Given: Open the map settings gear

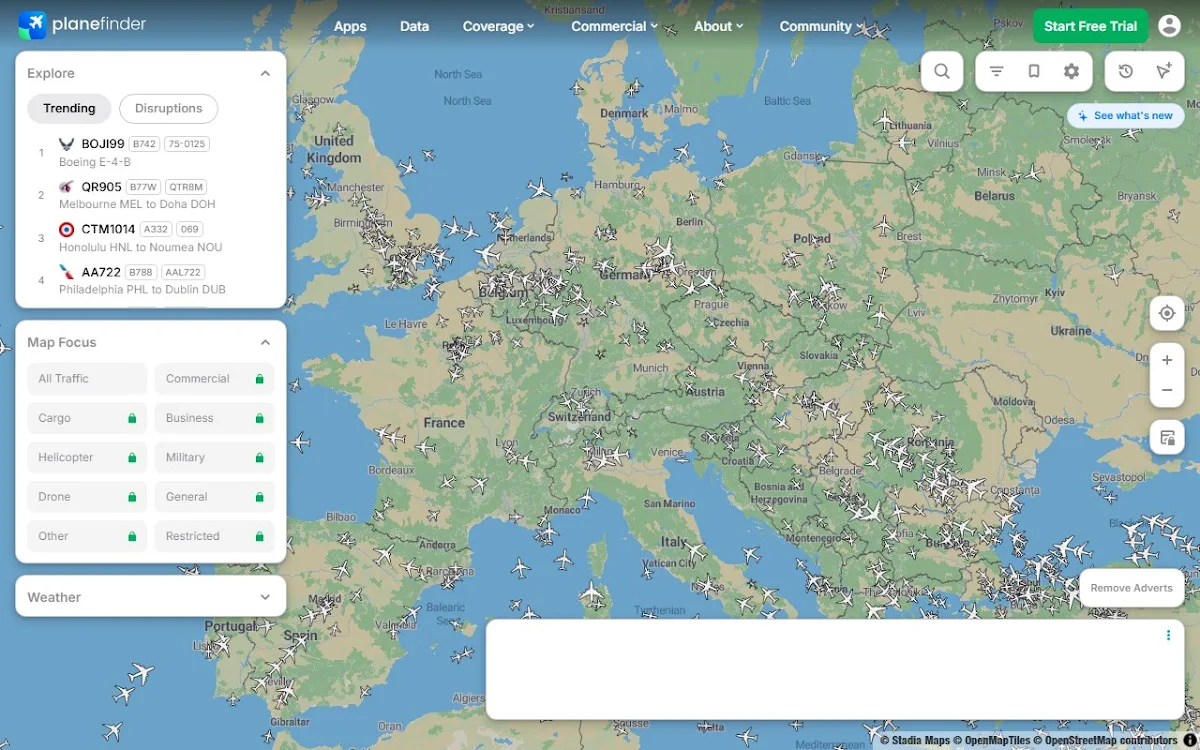Looking at the screenshot, I should (1071, 71).
